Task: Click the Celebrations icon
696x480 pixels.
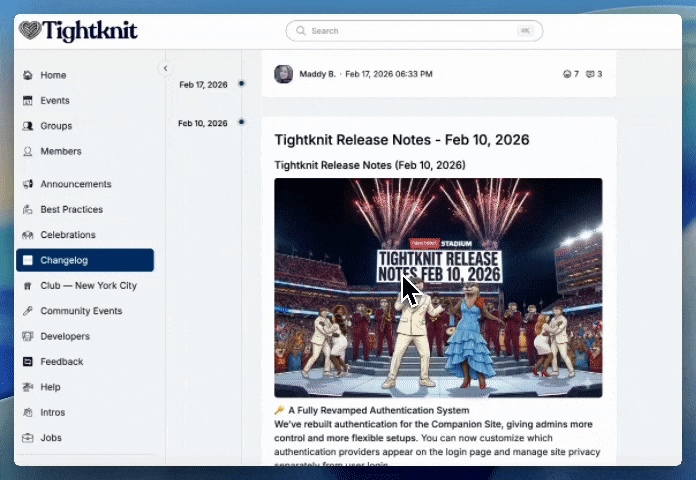Action: [x=28, y=234]
